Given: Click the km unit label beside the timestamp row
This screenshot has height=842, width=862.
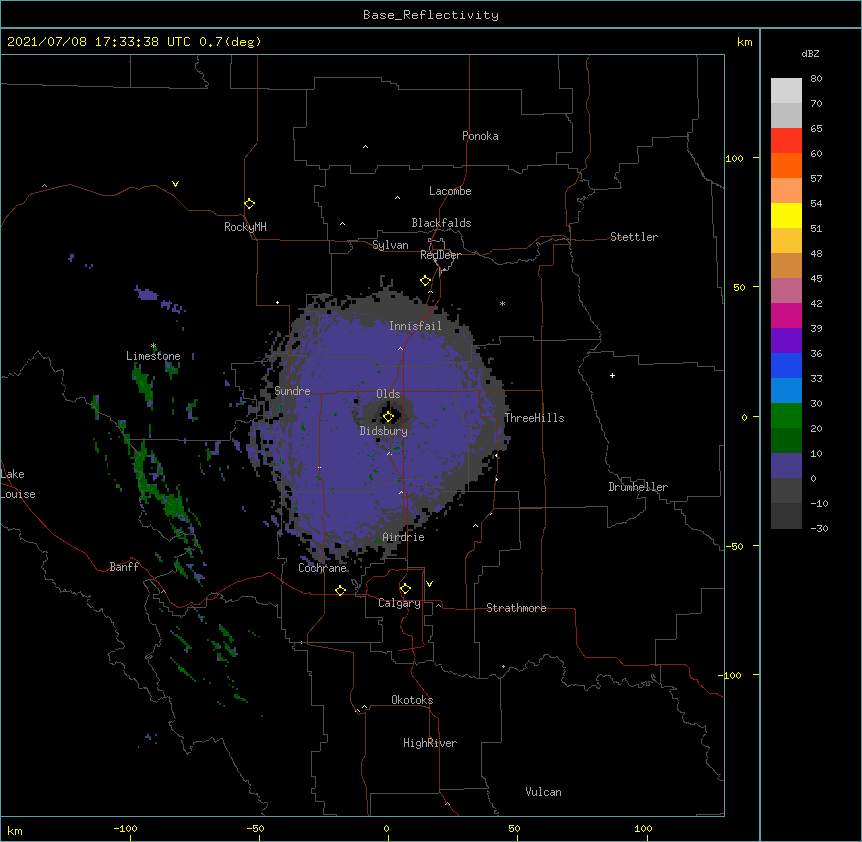Looking at the screenshot, I should click(x=745, y=42).
